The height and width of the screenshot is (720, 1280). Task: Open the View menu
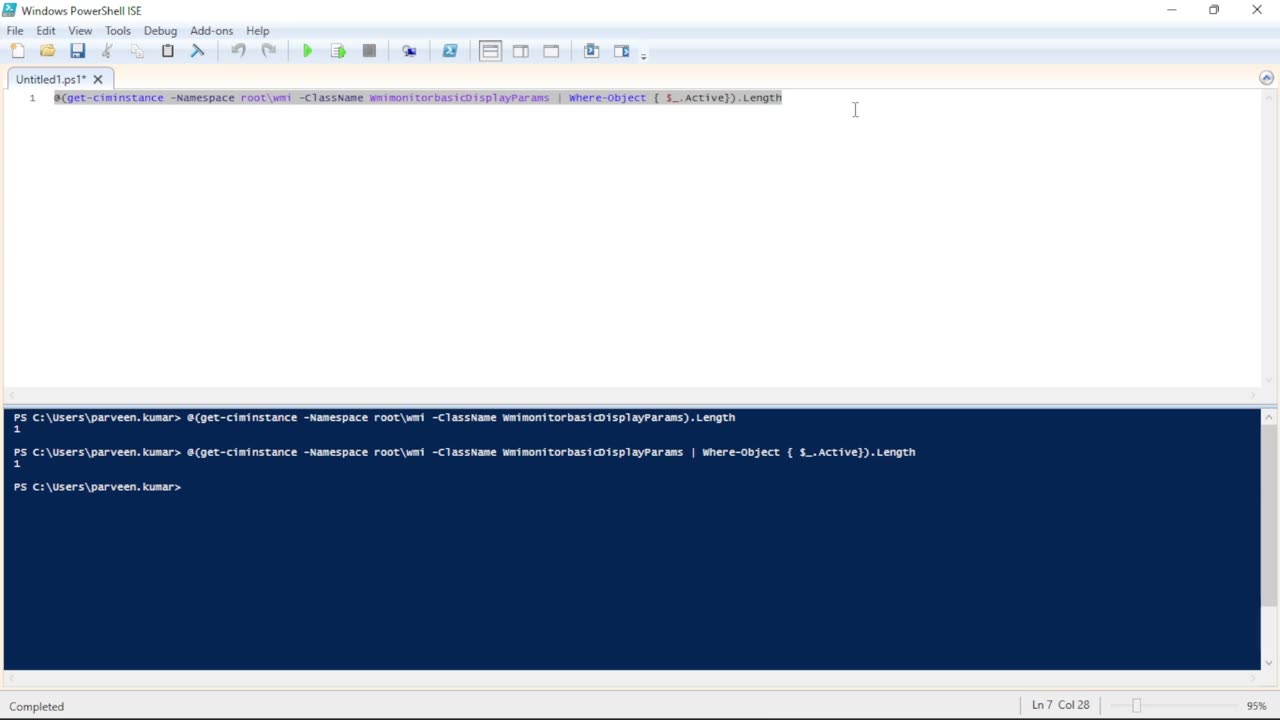[80, 31]
